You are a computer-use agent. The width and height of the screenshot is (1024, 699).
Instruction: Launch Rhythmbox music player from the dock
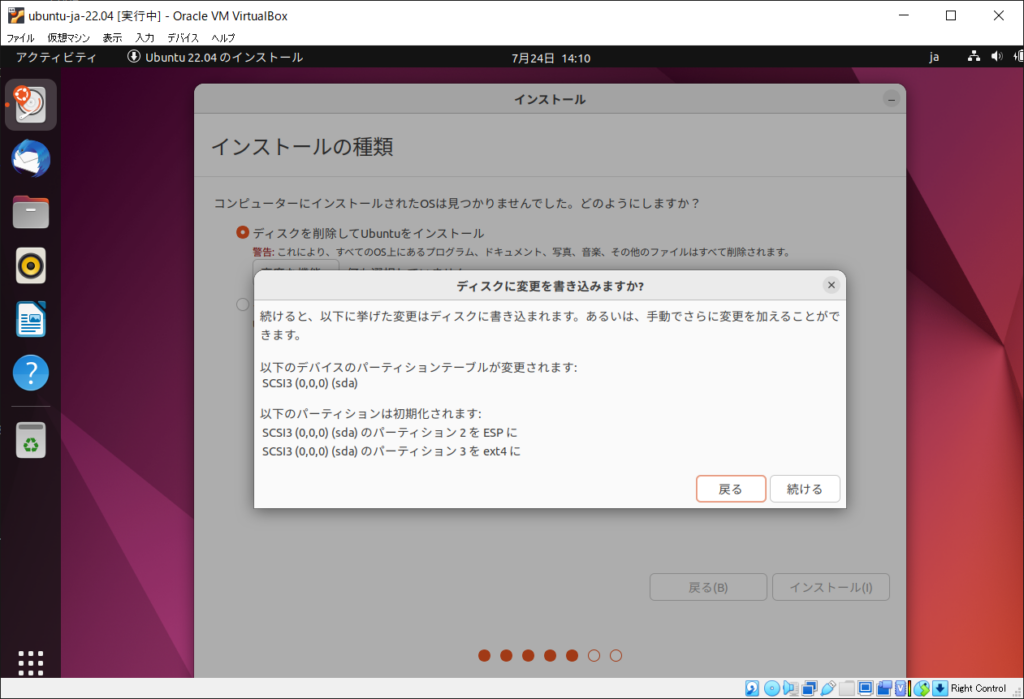coord(30,265)
